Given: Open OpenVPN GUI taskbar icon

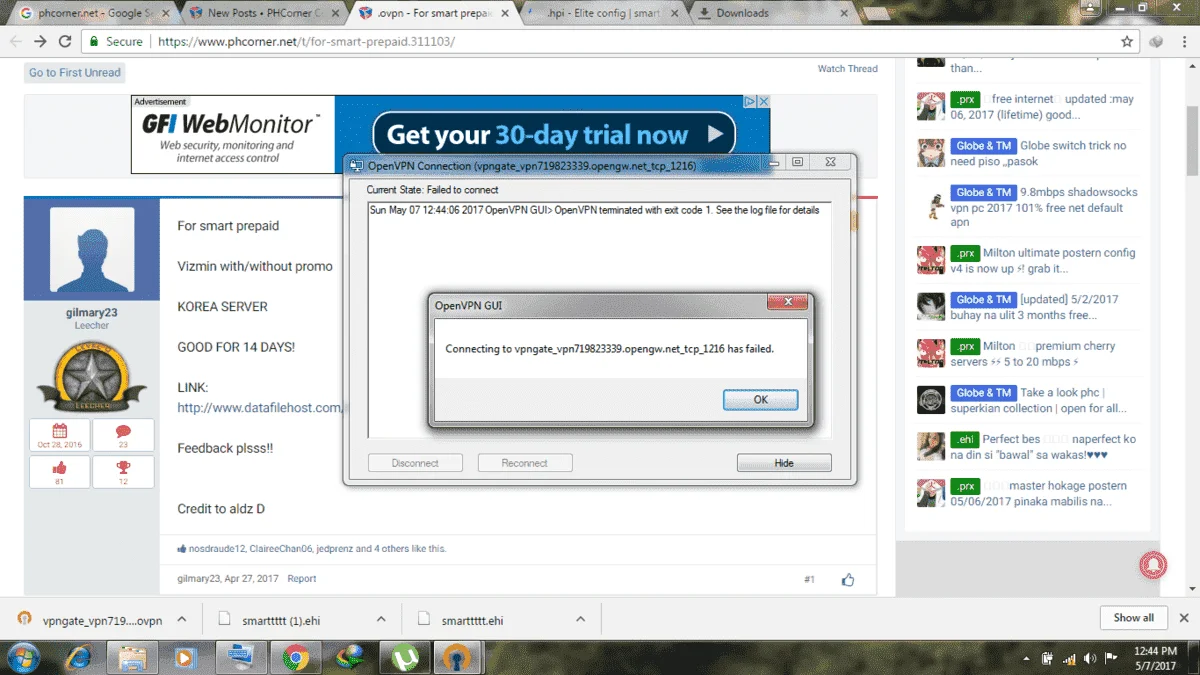Looking at the screenshot, I should click(x=457, y=658).
